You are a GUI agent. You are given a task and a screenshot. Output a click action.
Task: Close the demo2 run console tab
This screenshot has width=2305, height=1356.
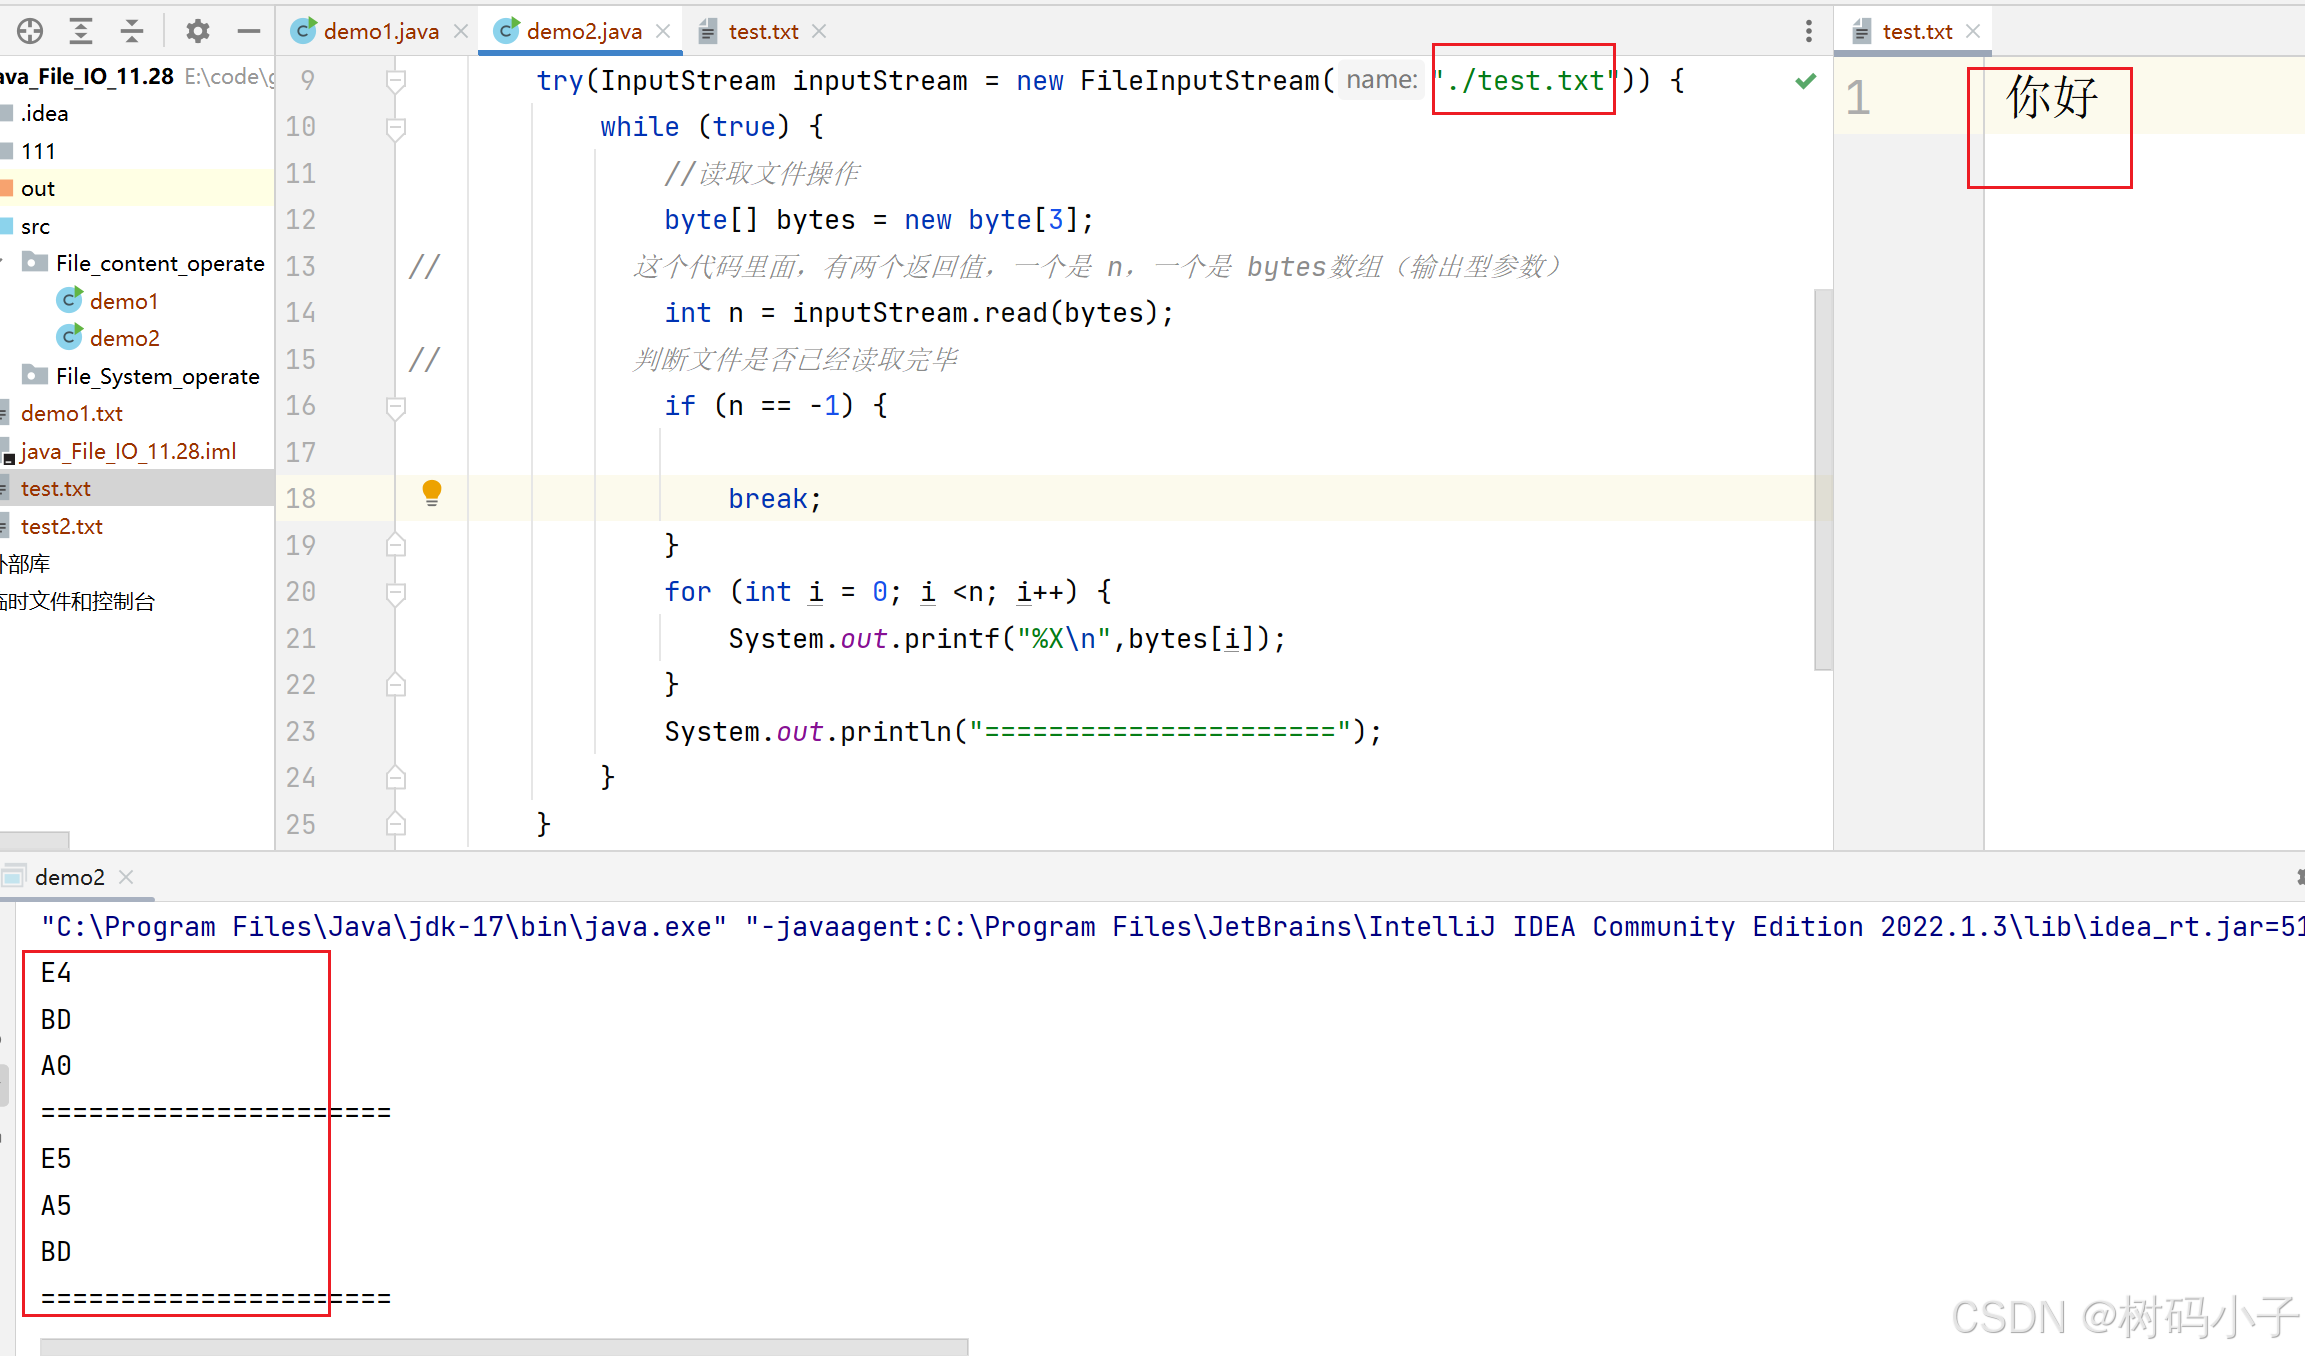126,877
